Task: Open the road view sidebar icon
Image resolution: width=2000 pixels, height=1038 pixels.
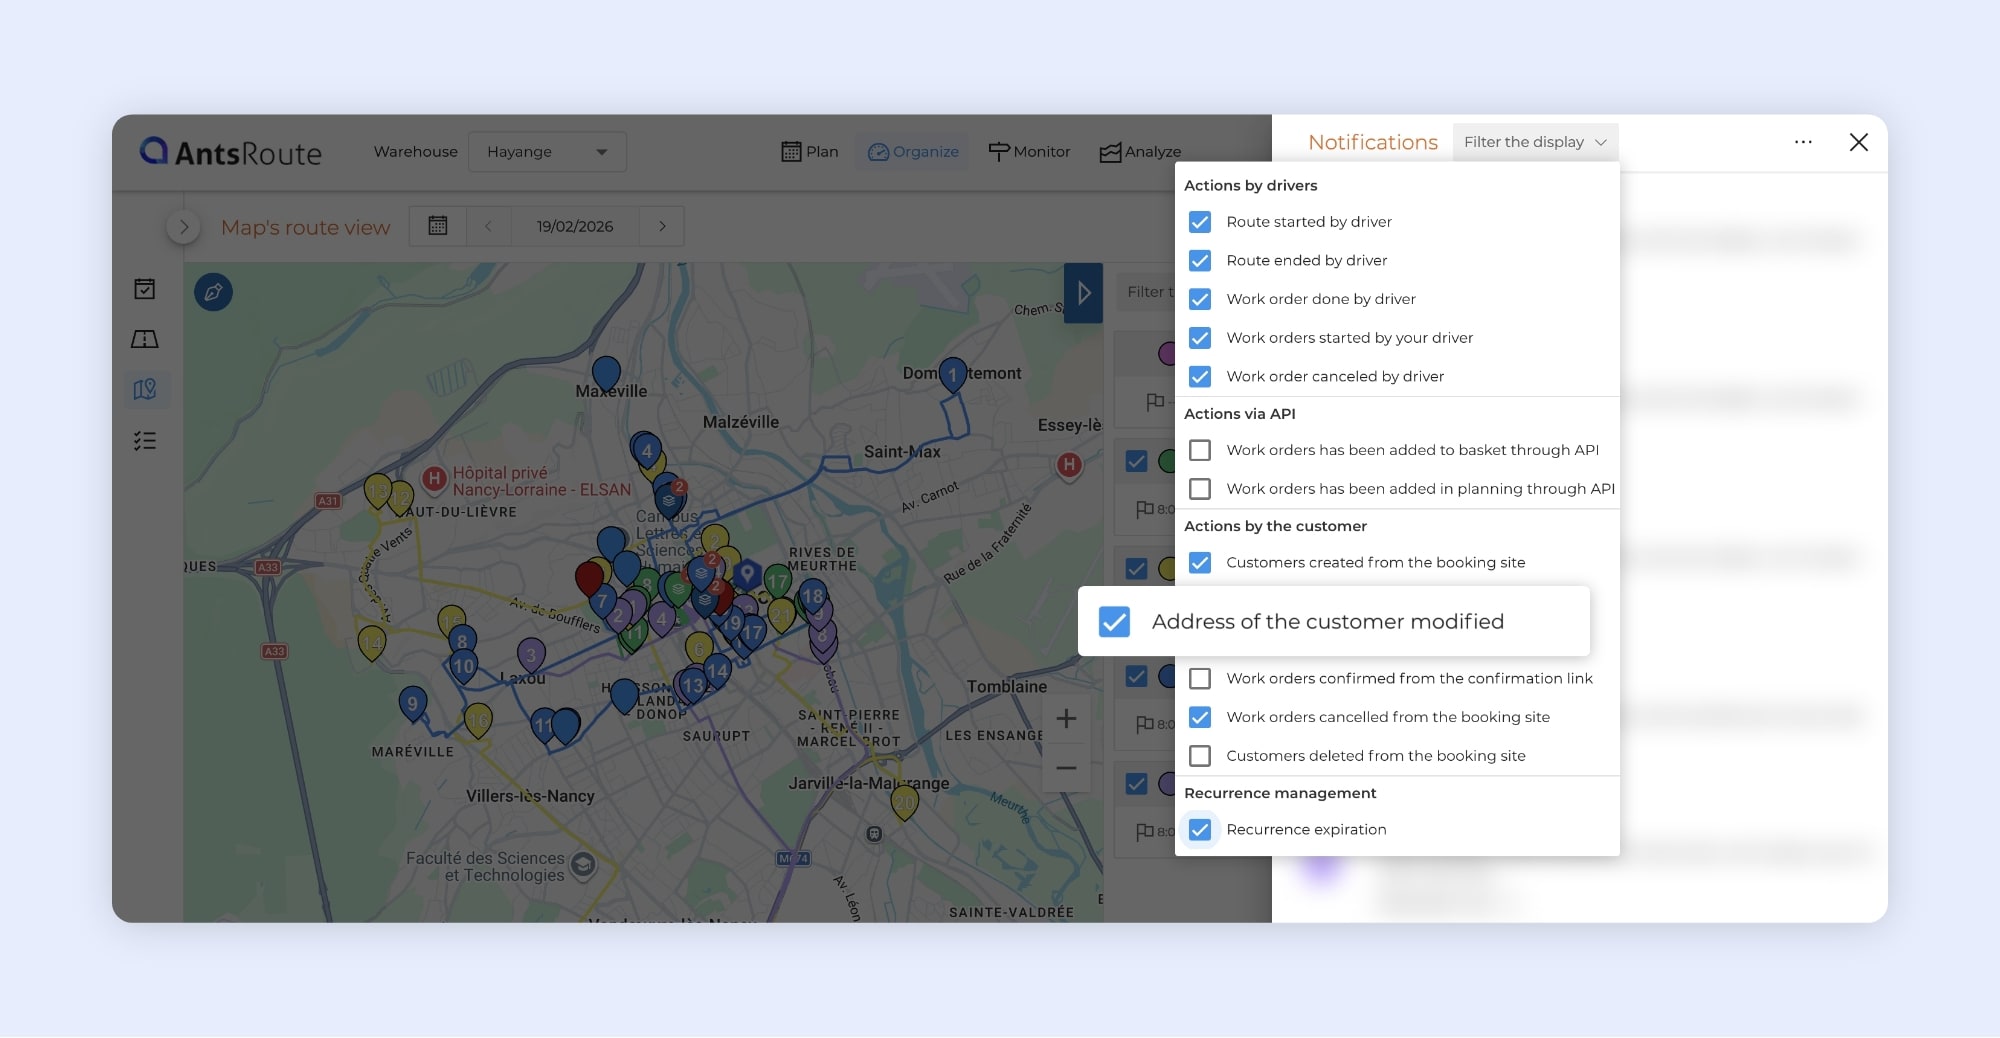Action: tap(145, 340)
